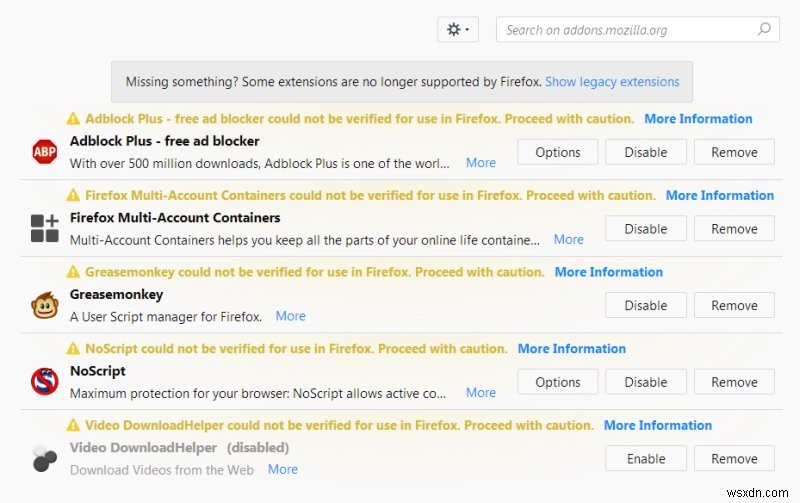Remove Firefox Multi-Account Containers
This screenshot has width=800, height=503.
(734, 229)
